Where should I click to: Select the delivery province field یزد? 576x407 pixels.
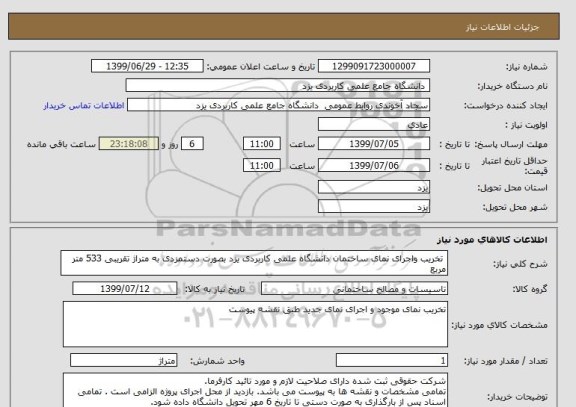[x=374, y=187]
